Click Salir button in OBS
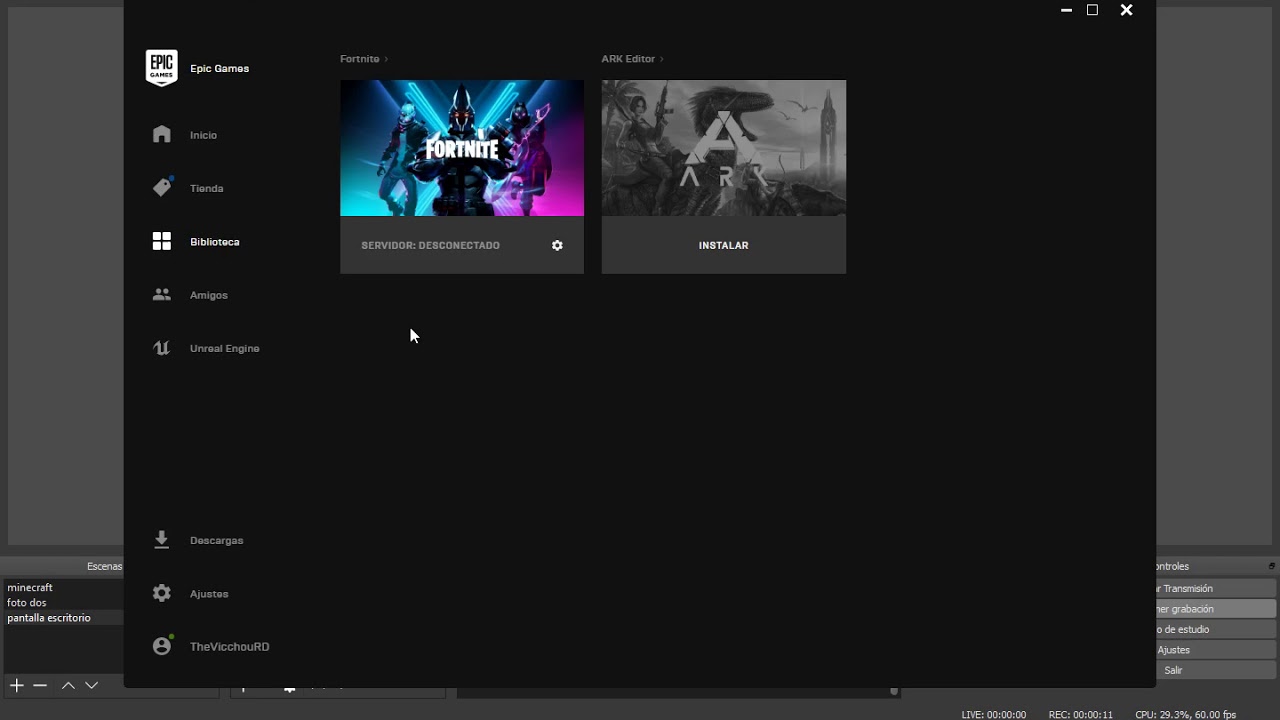 click(x=1216, y=670)
